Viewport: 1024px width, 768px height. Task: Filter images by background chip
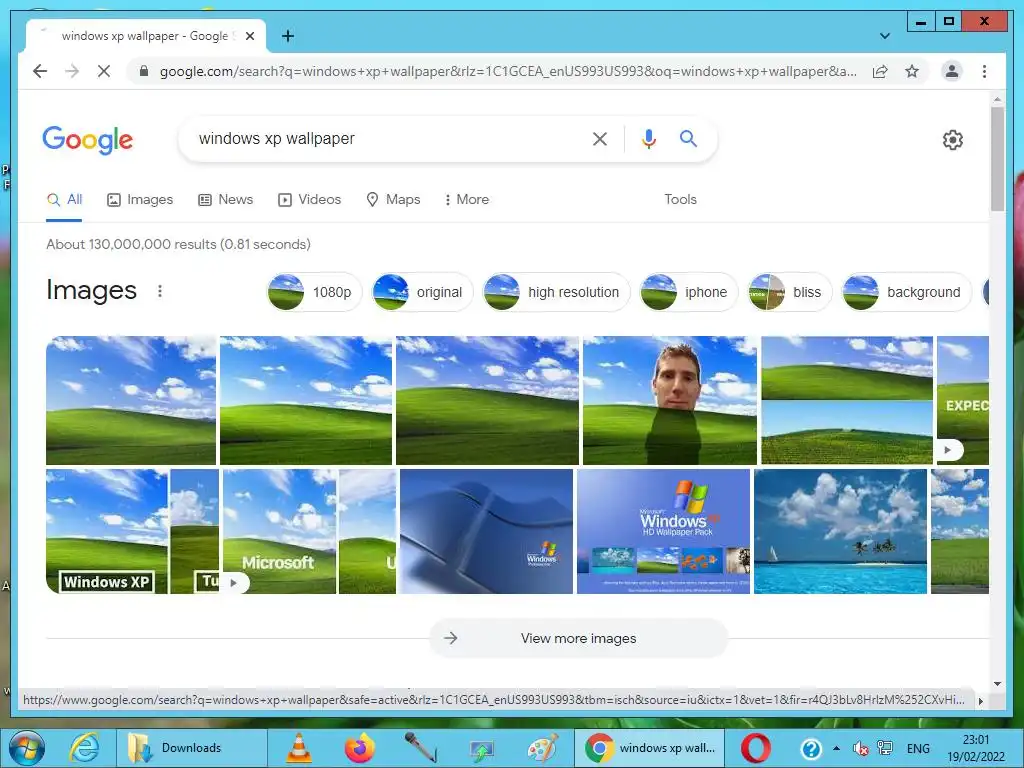coord(906,292)
